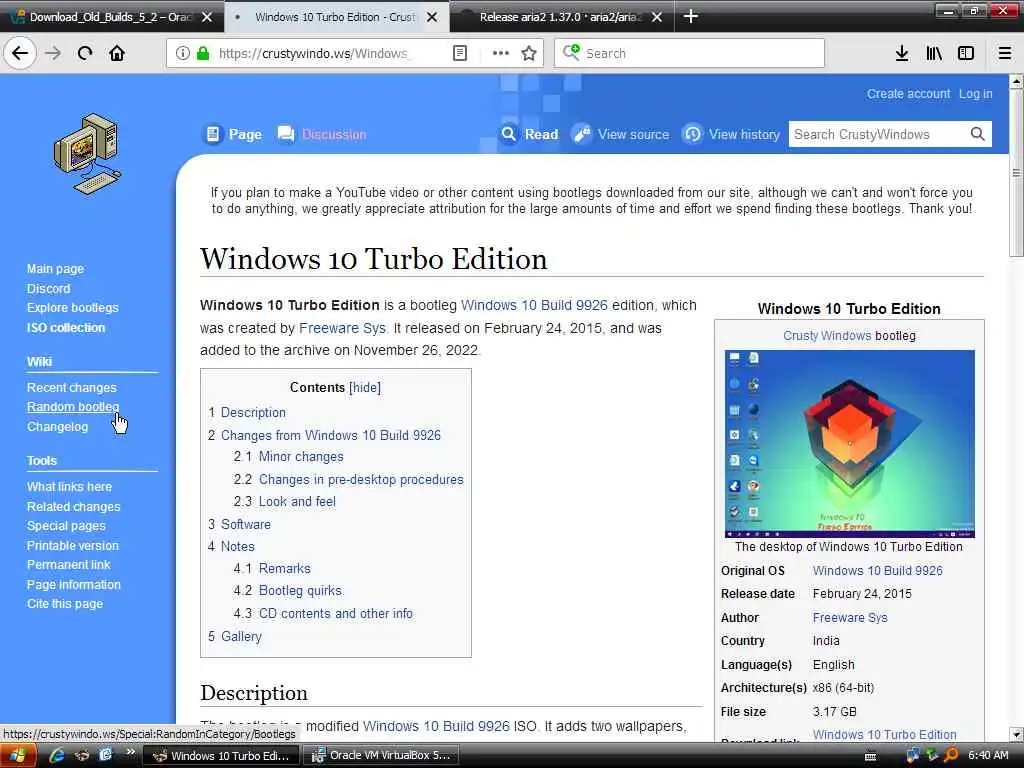1024x768 pixels.
Task: Open Freeware Sys link in intro paragraph
Action: pyautogui.click(x=342, y=328)
